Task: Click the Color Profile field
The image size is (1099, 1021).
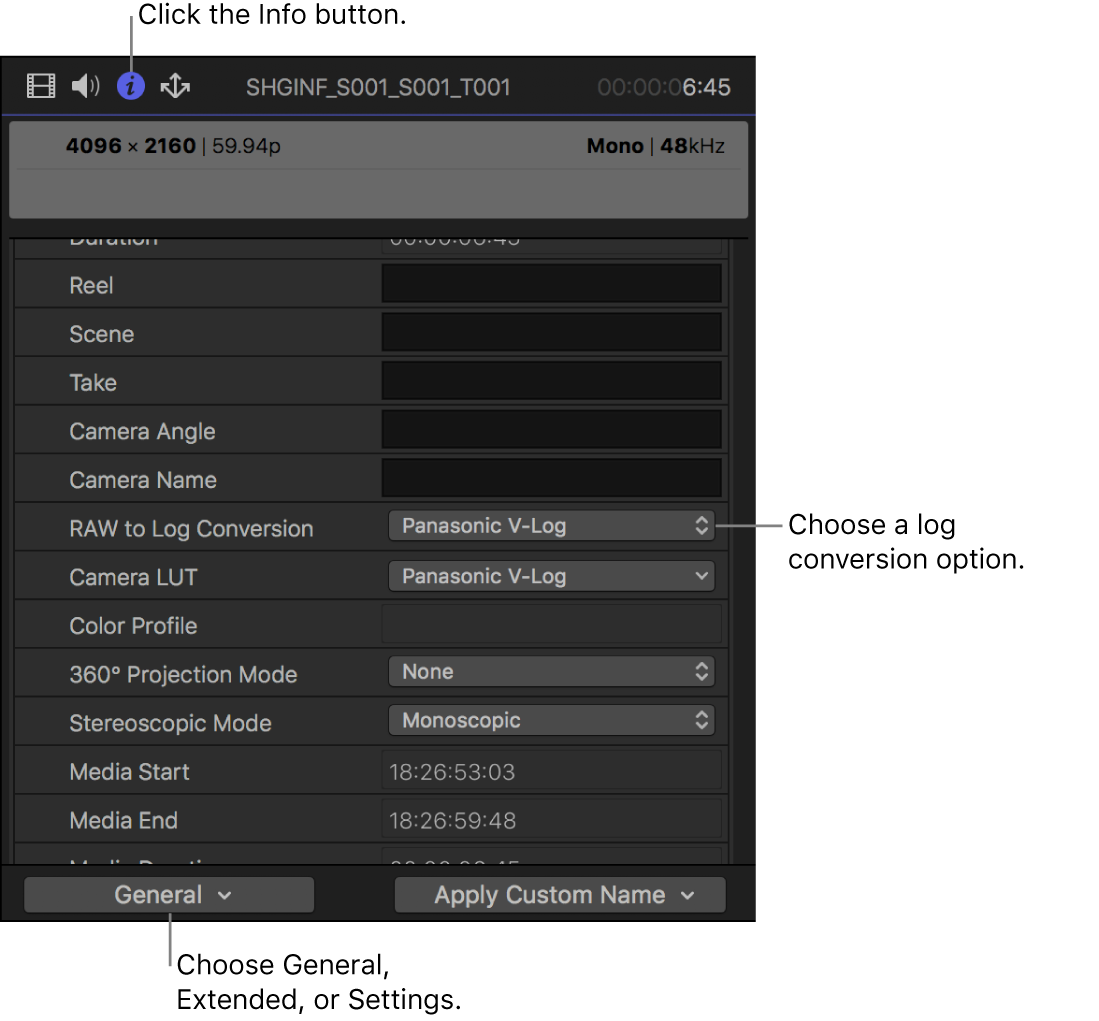Action: (x=551, y=624)
